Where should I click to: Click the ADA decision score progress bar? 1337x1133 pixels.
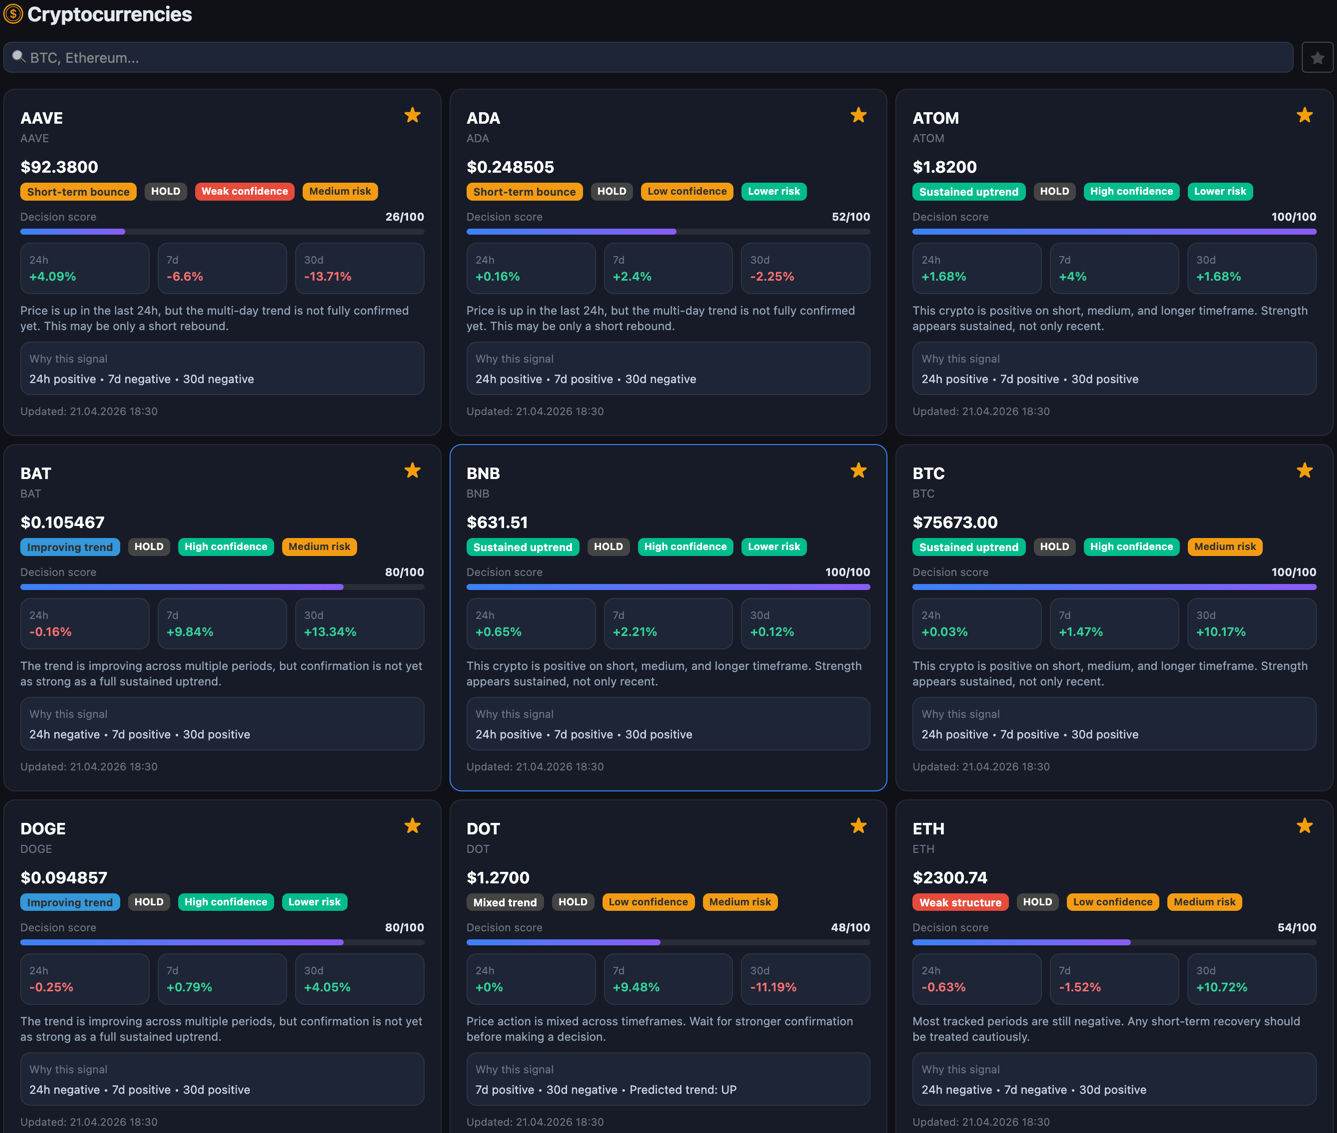[668, 232]
